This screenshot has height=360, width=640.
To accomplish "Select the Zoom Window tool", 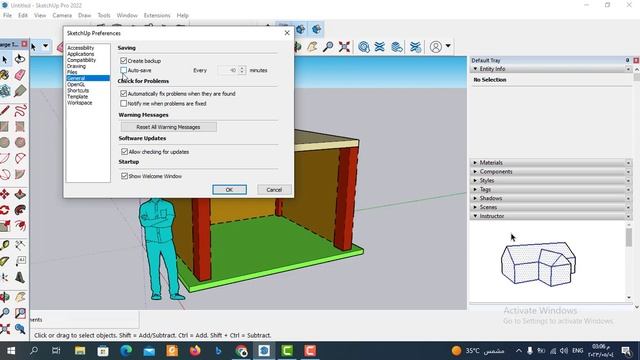I will point(20,313).
